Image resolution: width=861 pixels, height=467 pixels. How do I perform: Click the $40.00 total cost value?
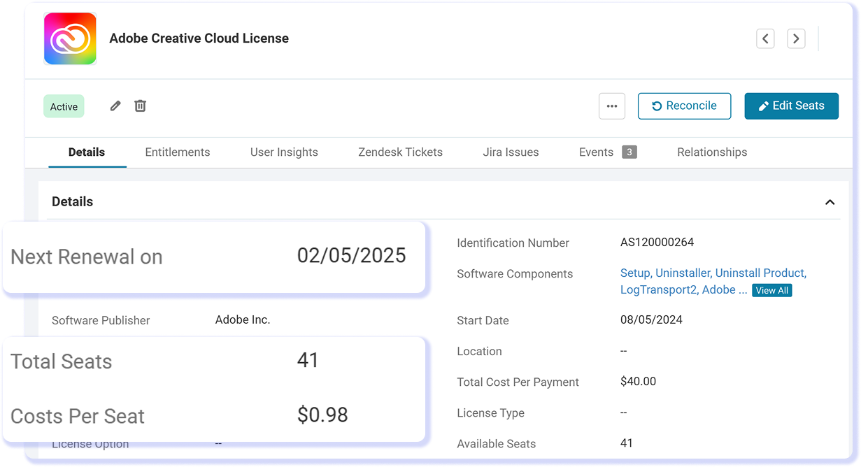coord(638,381)
